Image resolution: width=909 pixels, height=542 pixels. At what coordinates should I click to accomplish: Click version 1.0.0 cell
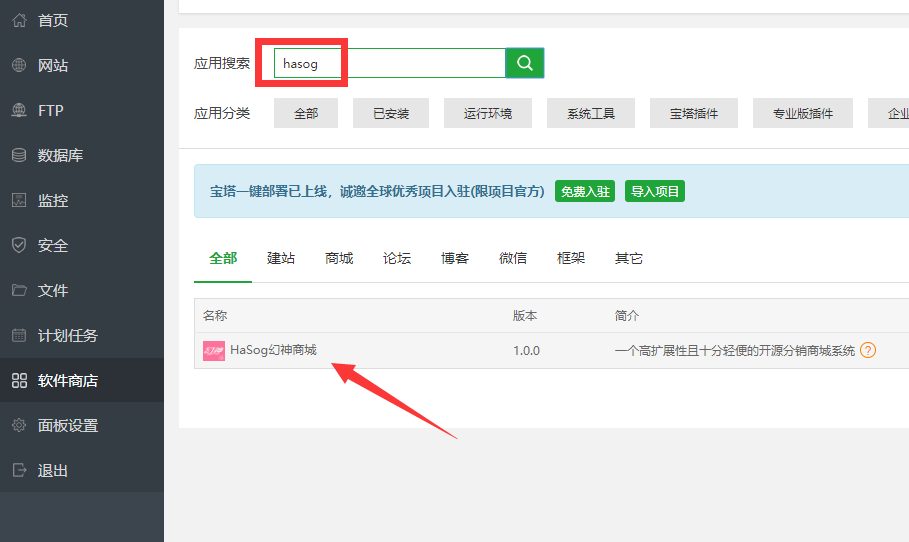pyautogui.click(x=526, y=351)
